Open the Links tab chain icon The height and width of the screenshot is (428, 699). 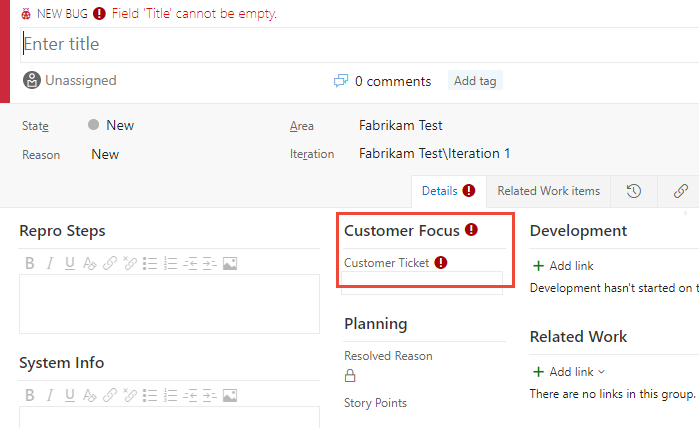[x=681, y=191]
